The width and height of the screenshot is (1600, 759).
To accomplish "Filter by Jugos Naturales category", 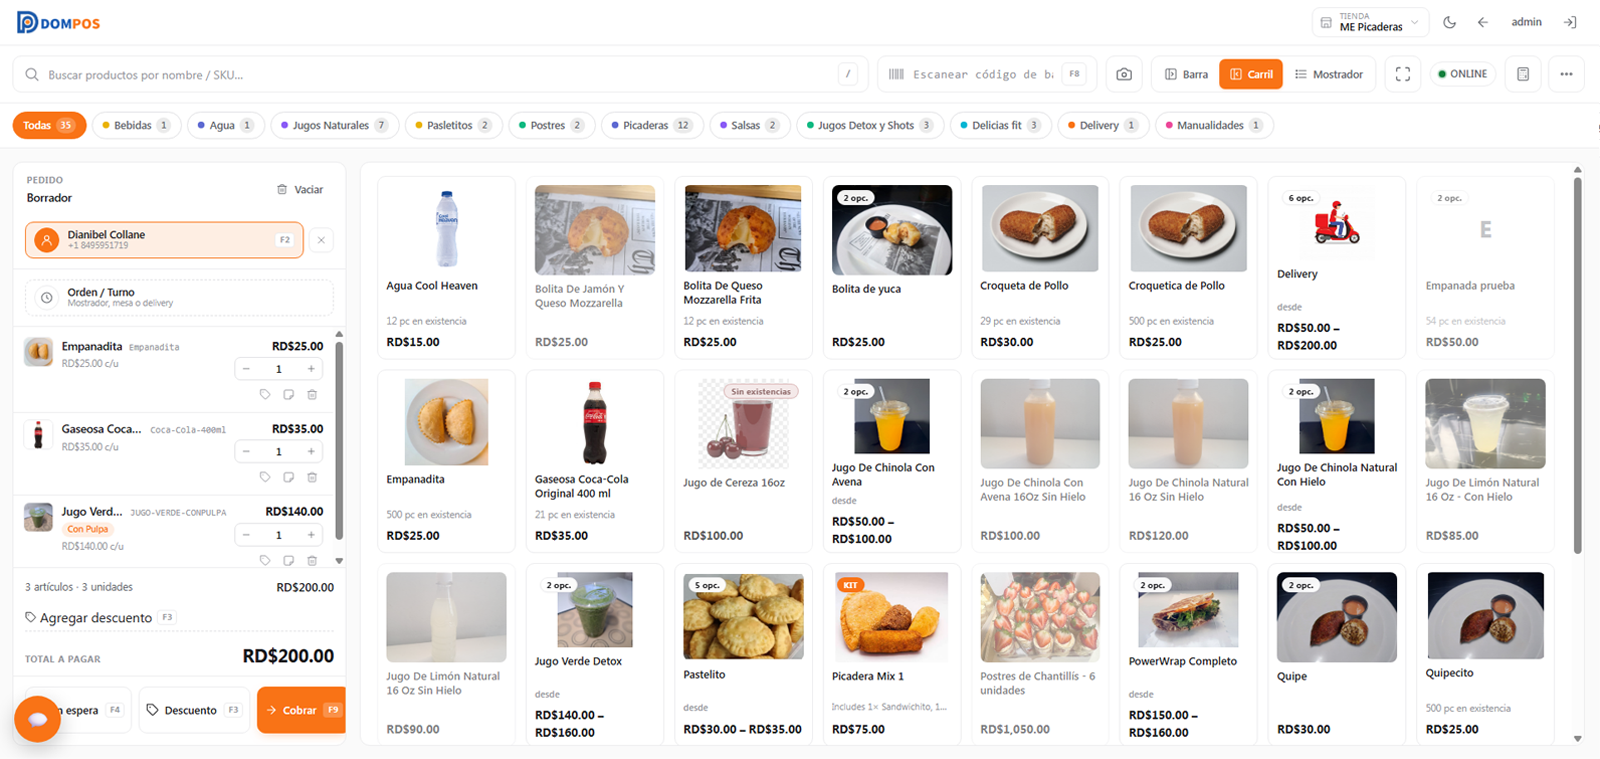I will (335, 125).
